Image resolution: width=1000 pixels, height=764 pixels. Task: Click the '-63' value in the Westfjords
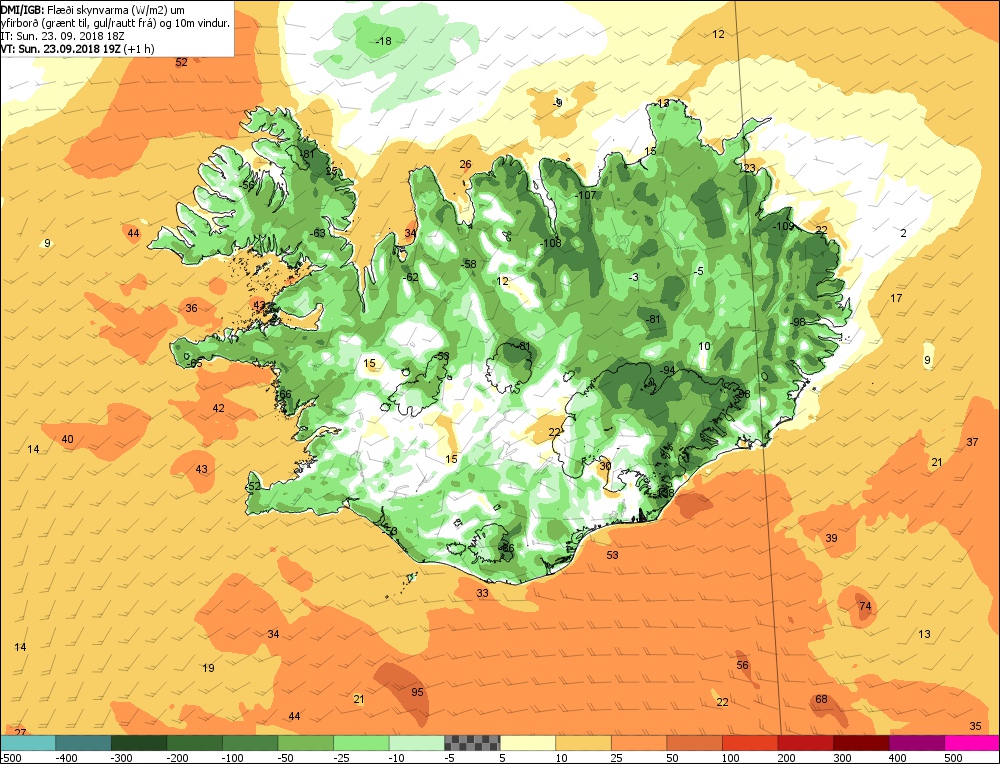pyautogui.click(x=318, y=233)
